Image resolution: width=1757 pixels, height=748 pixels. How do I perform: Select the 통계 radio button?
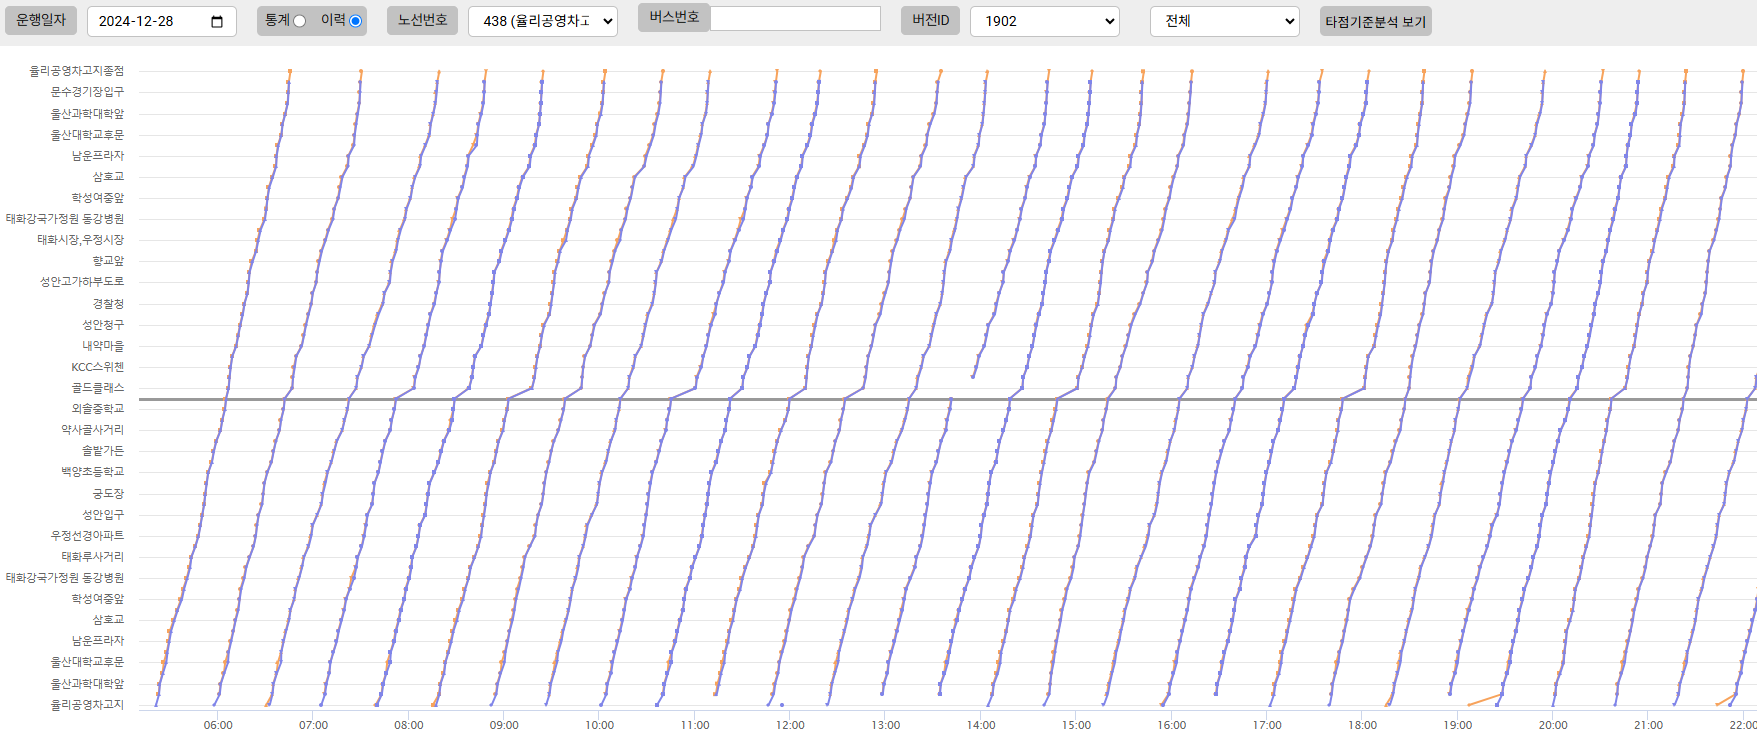coord(299,21)
